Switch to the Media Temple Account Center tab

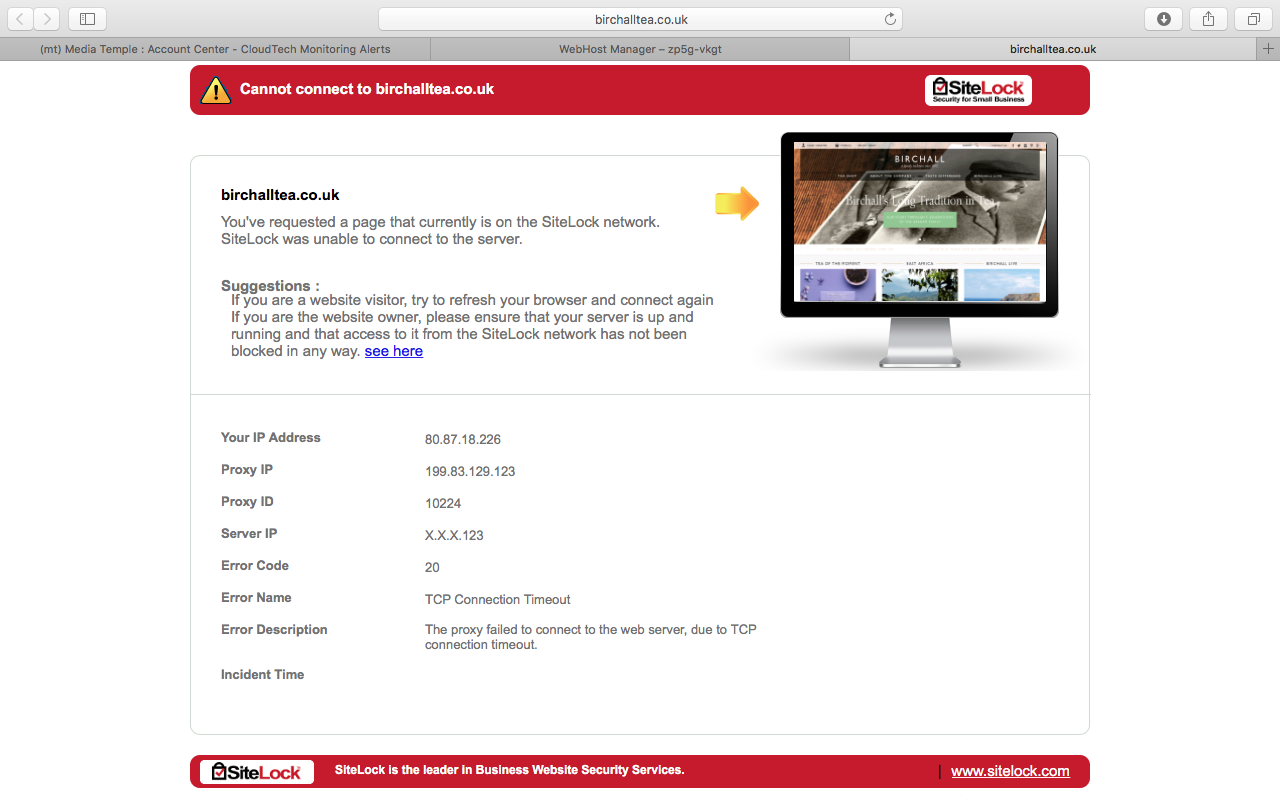[215, 49]
